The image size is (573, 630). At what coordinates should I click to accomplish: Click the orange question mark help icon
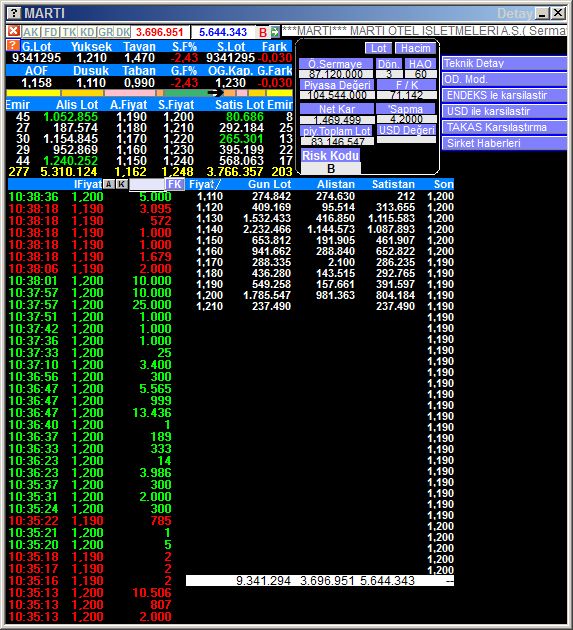tap(13, 45)
